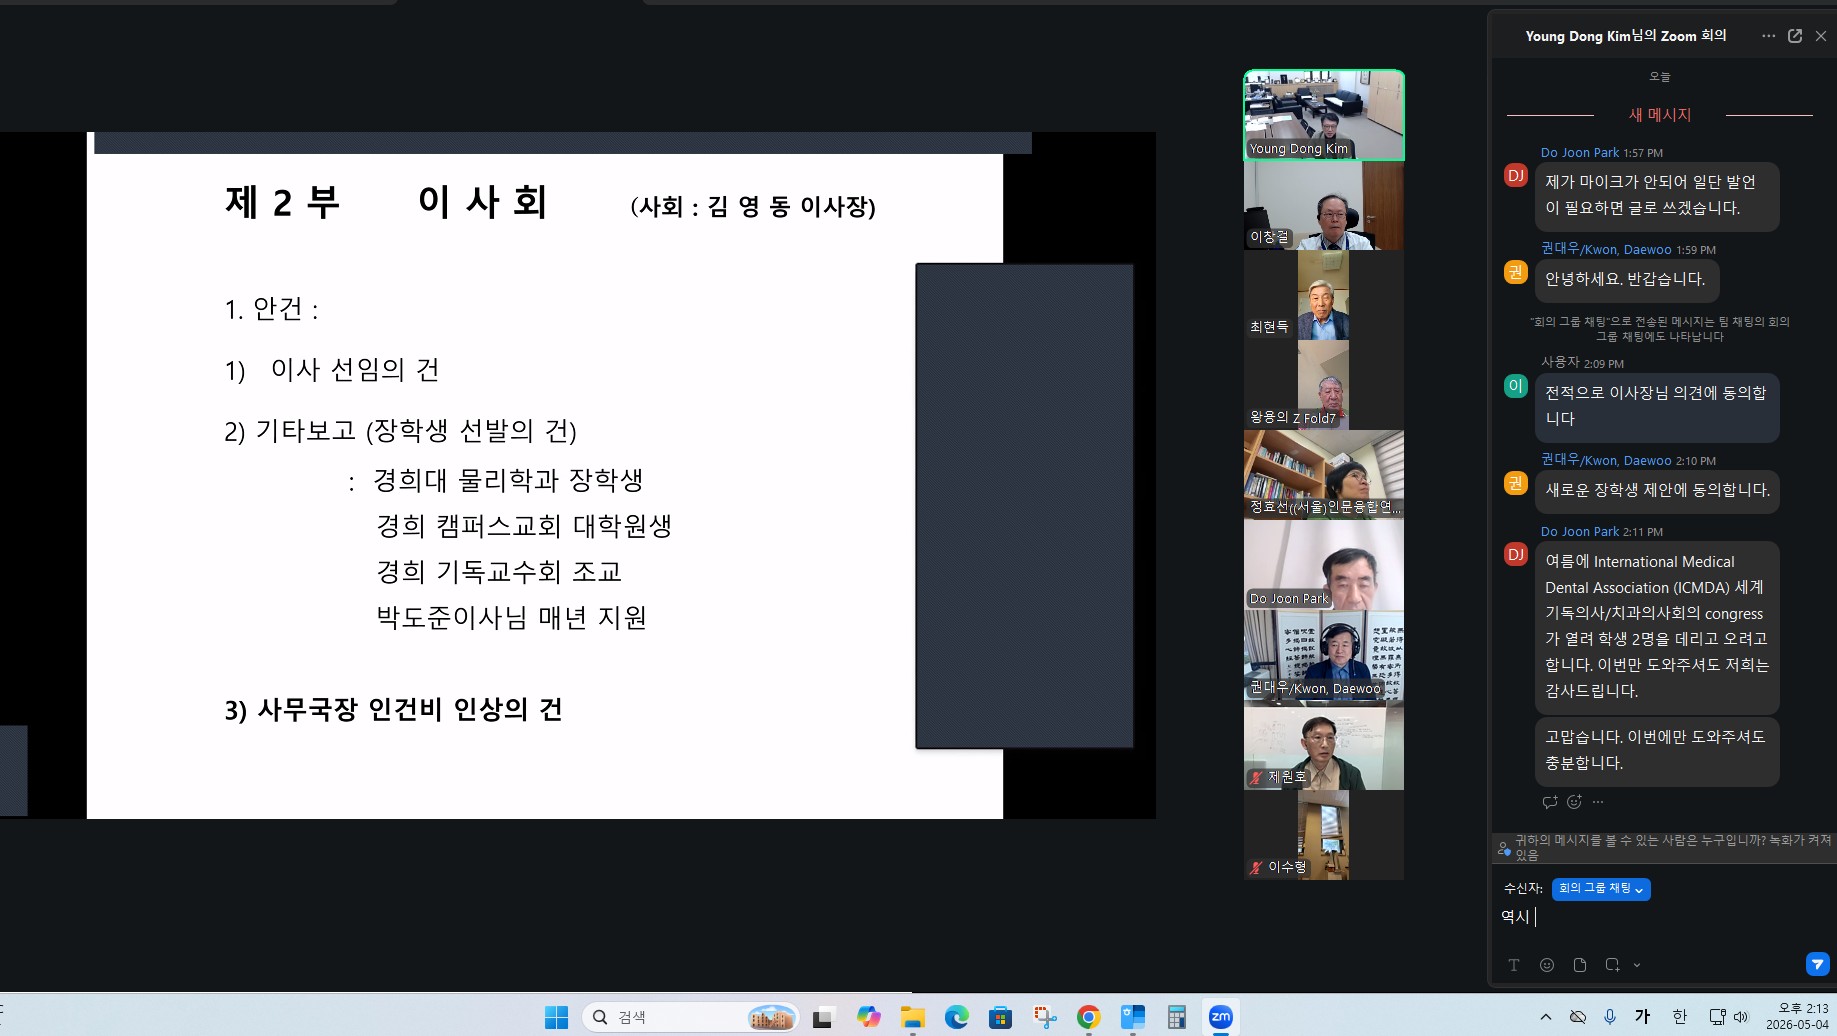Click slide item '1) 이사 선임의 건'
The width and height of the screenshot is (1837, 1036).
coord(332,370)
